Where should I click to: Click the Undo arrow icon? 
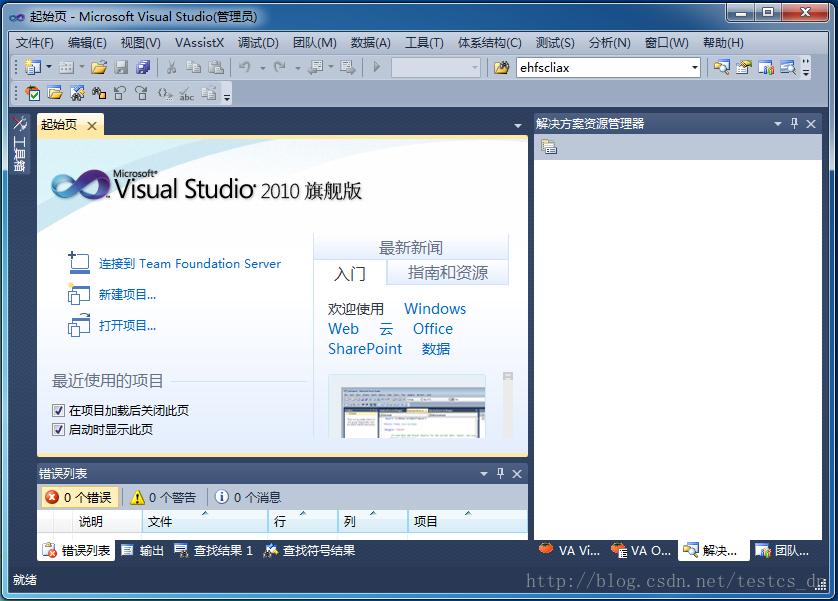click(x=245, y=68)
